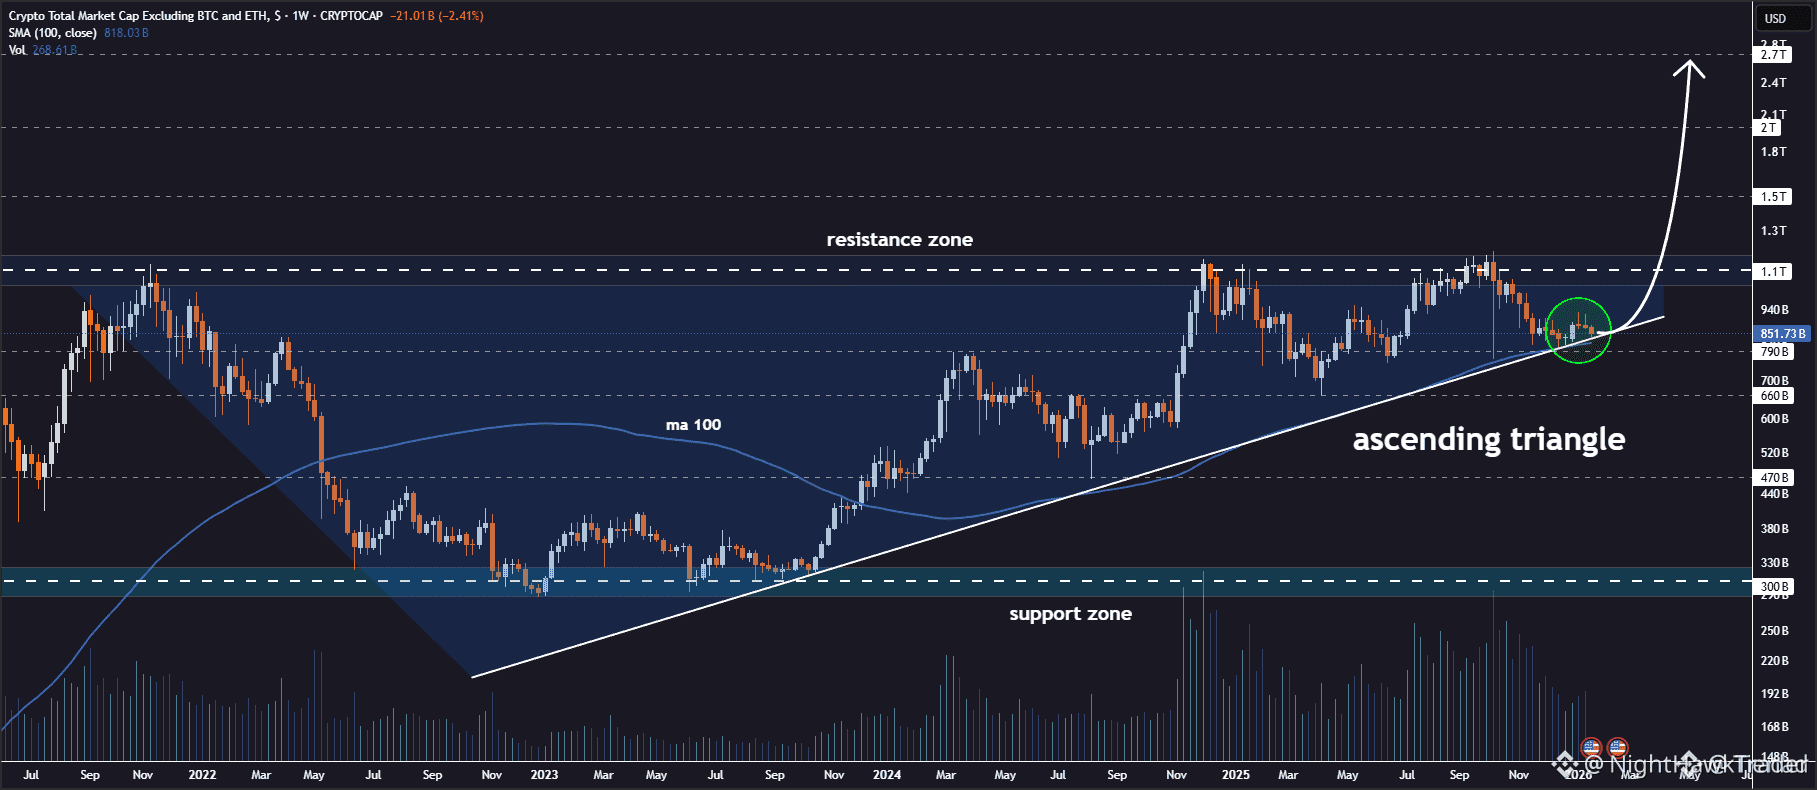Image resolution: width=1817 pixels, height=790 pixels.
Task: Click the 520 B price axis label
Action: coord(1774,453)
